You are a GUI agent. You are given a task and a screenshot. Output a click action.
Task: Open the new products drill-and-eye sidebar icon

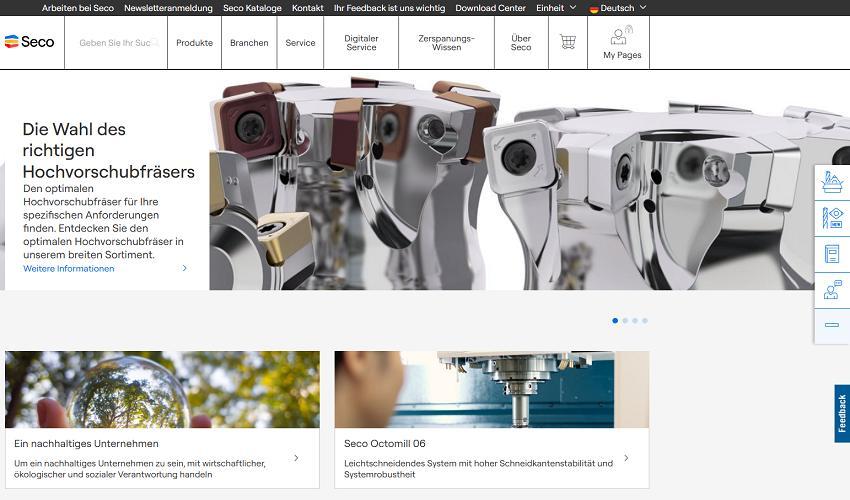(832, 217)
